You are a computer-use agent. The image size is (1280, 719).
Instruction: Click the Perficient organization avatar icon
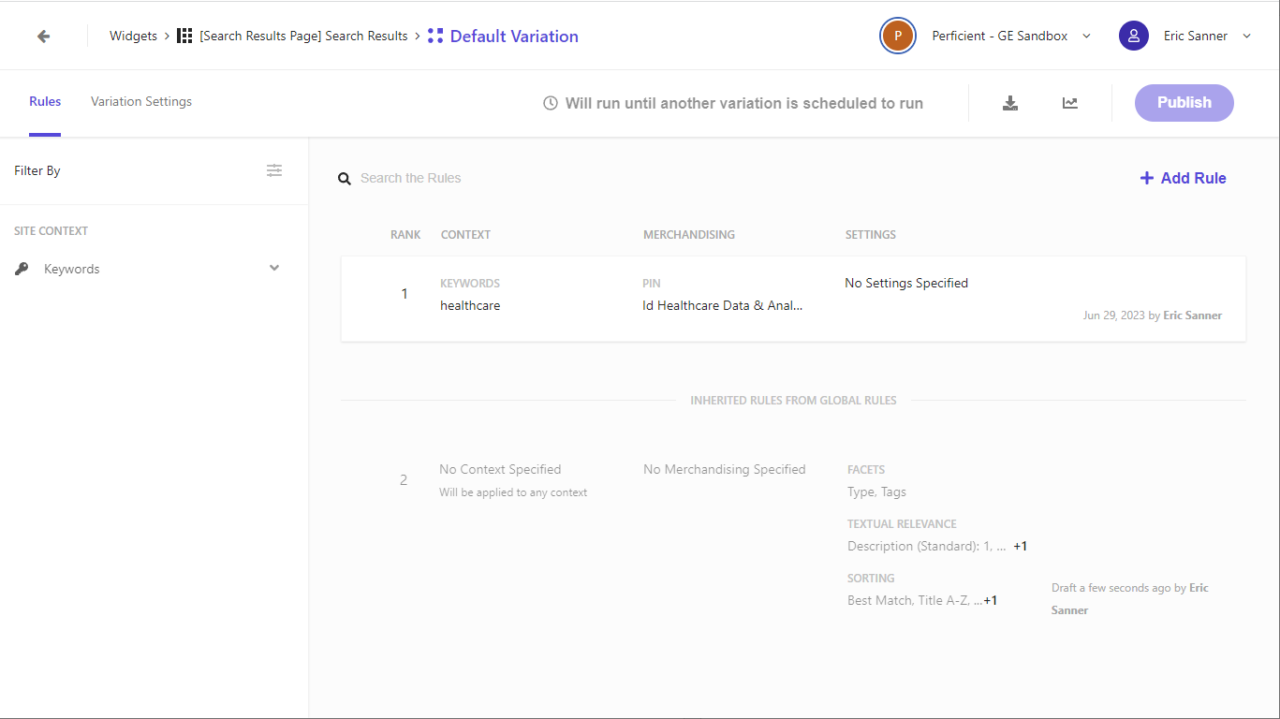click(x=897, y=35)
